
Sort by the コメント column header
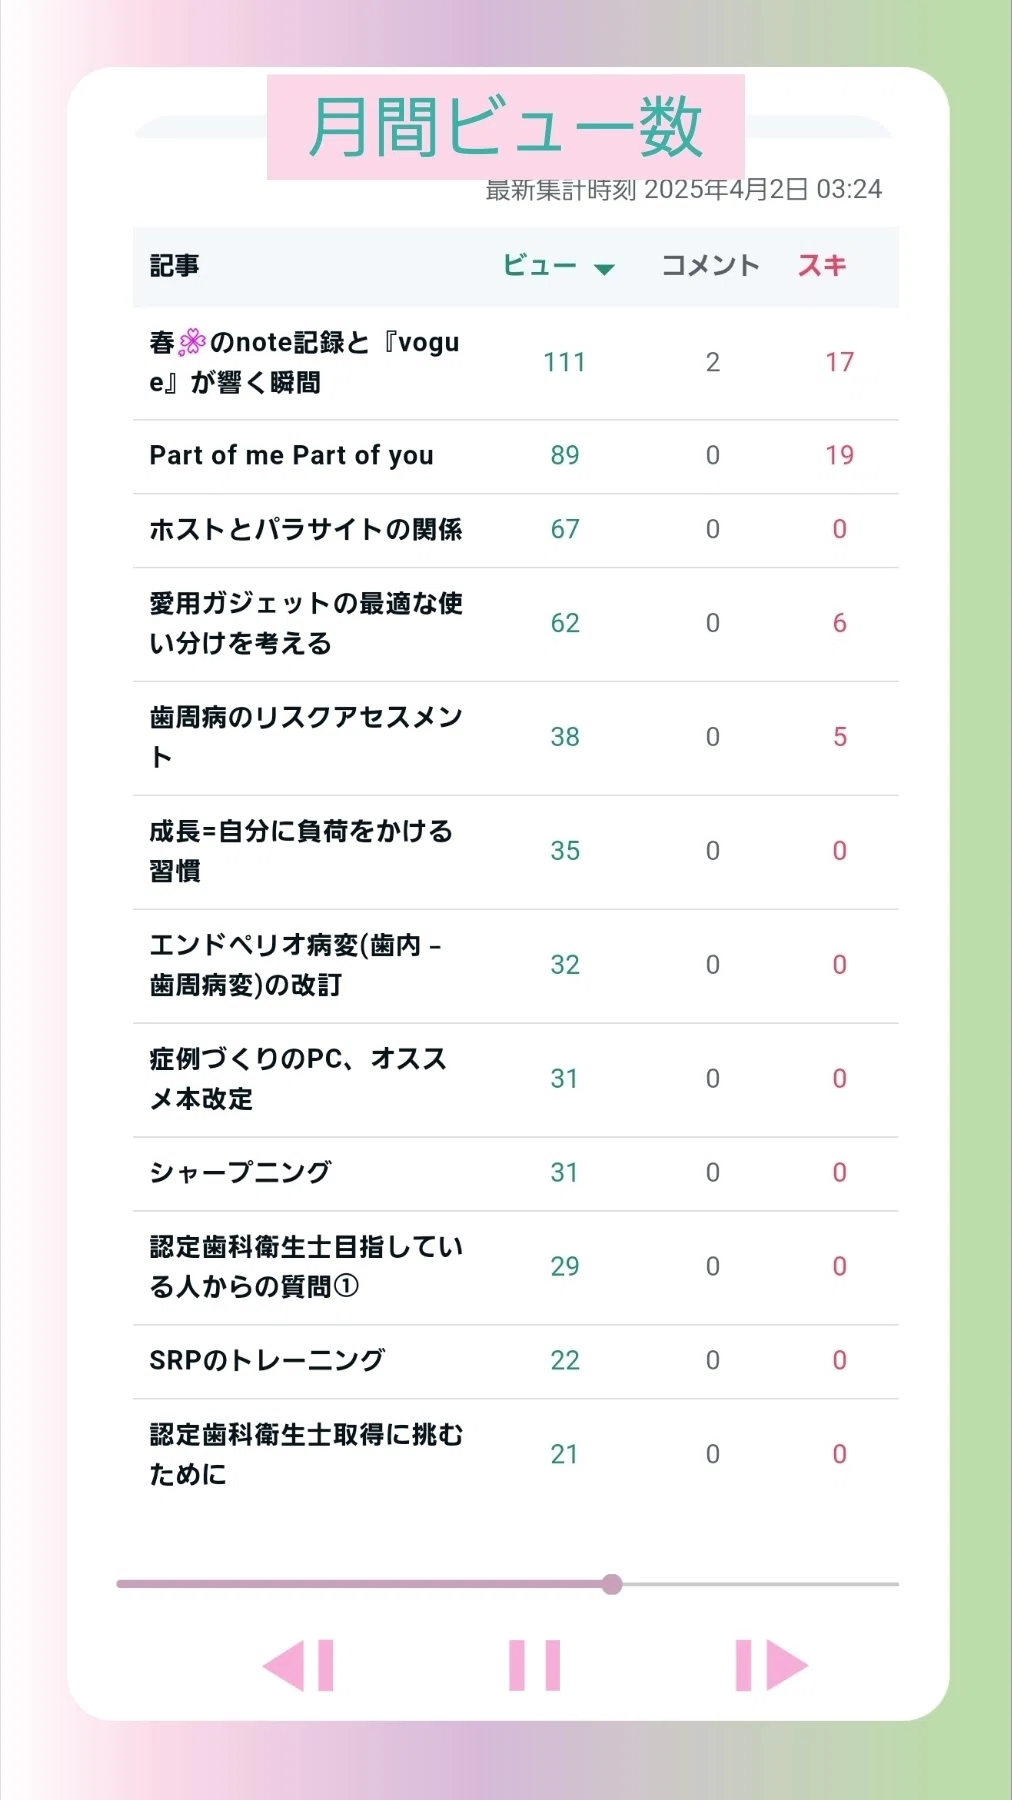point(710,266)
